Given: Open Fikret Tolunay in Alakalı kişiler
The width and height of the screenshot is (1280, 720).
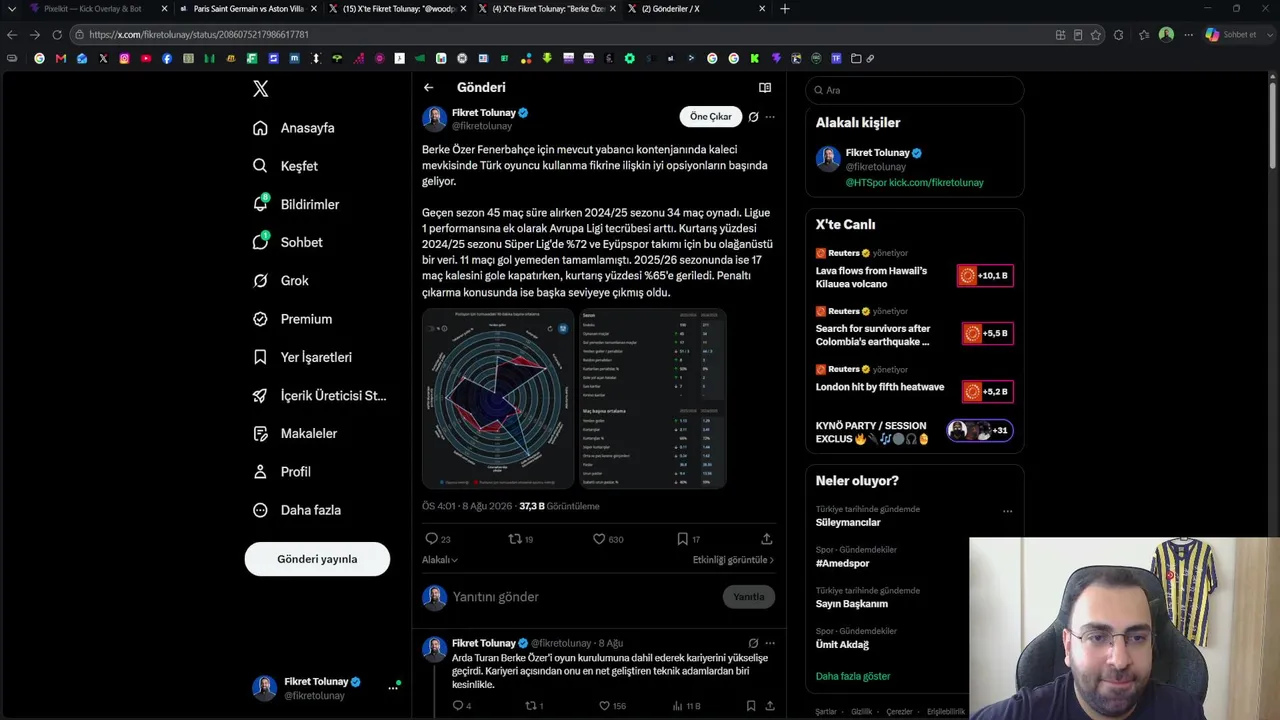Looking at the screenshot, I should click(877, 153).
